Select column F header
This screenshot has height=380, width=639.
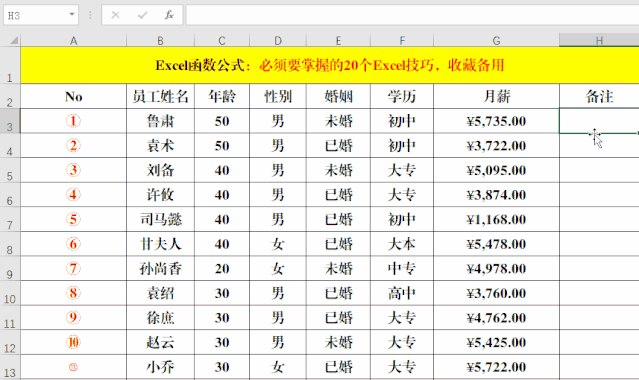[x=402, y=40]
